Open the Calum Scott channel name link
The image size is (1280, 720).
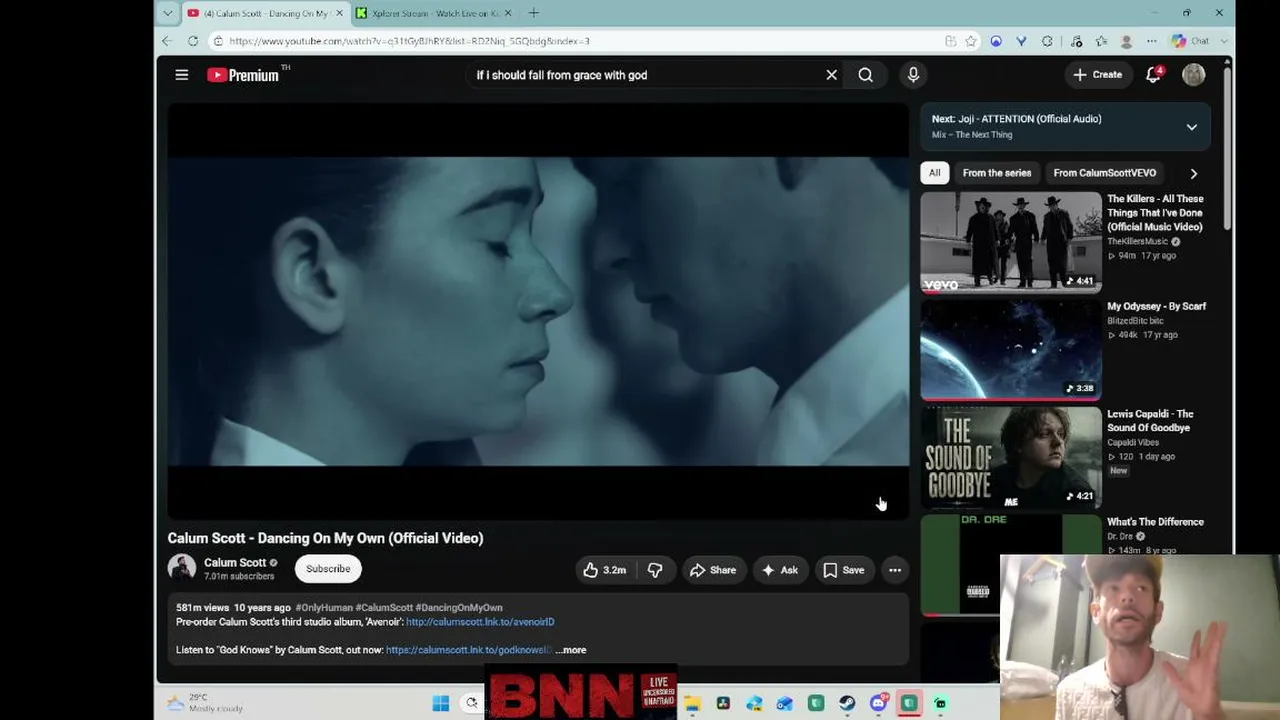235,562
